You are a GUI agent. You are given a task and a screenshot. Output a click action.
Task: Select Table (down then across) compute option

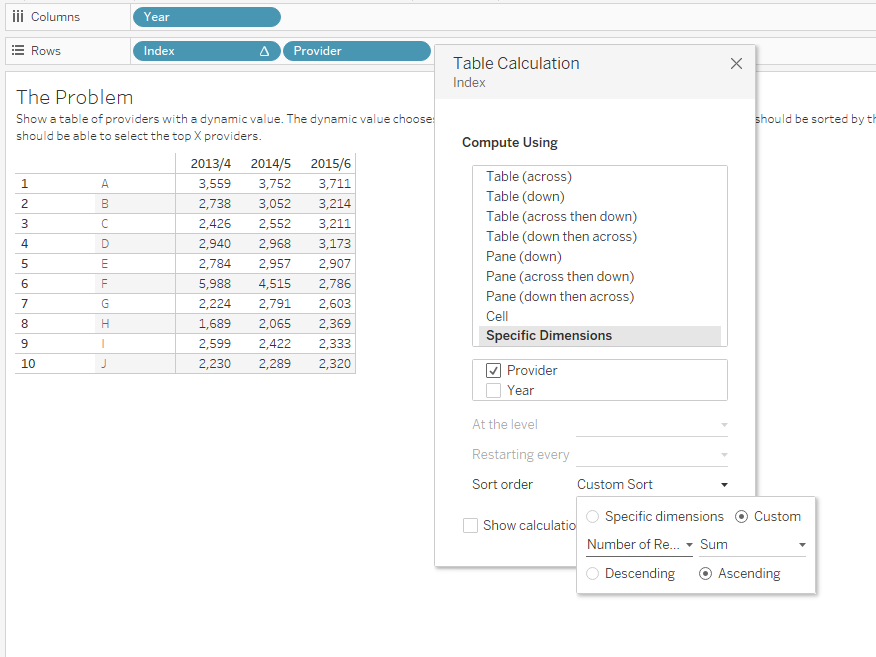coord(561,236)
